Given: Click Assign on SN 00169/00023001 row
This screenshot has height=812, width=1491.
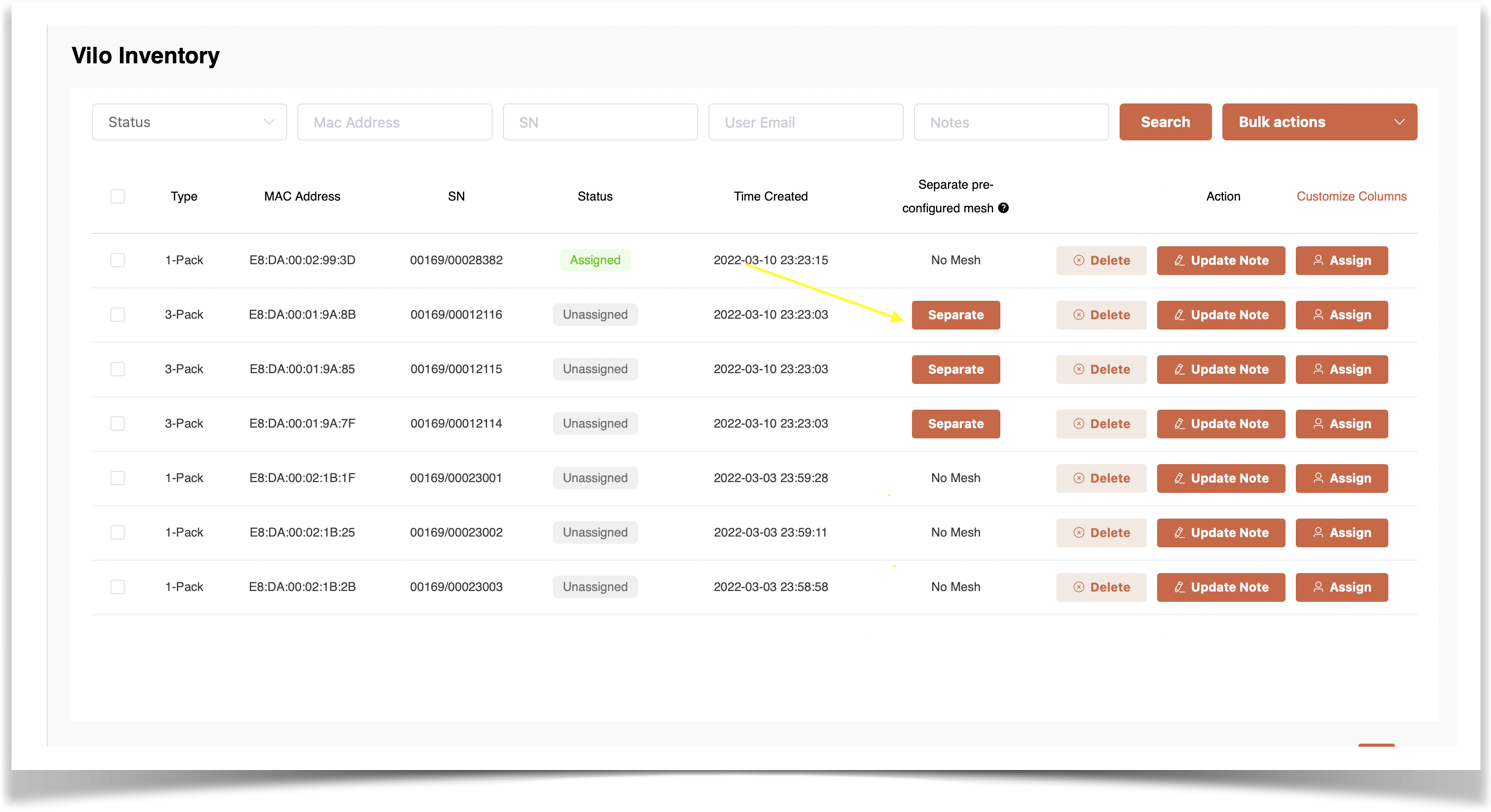Looking at the screenshot, I should point(1342,478).
